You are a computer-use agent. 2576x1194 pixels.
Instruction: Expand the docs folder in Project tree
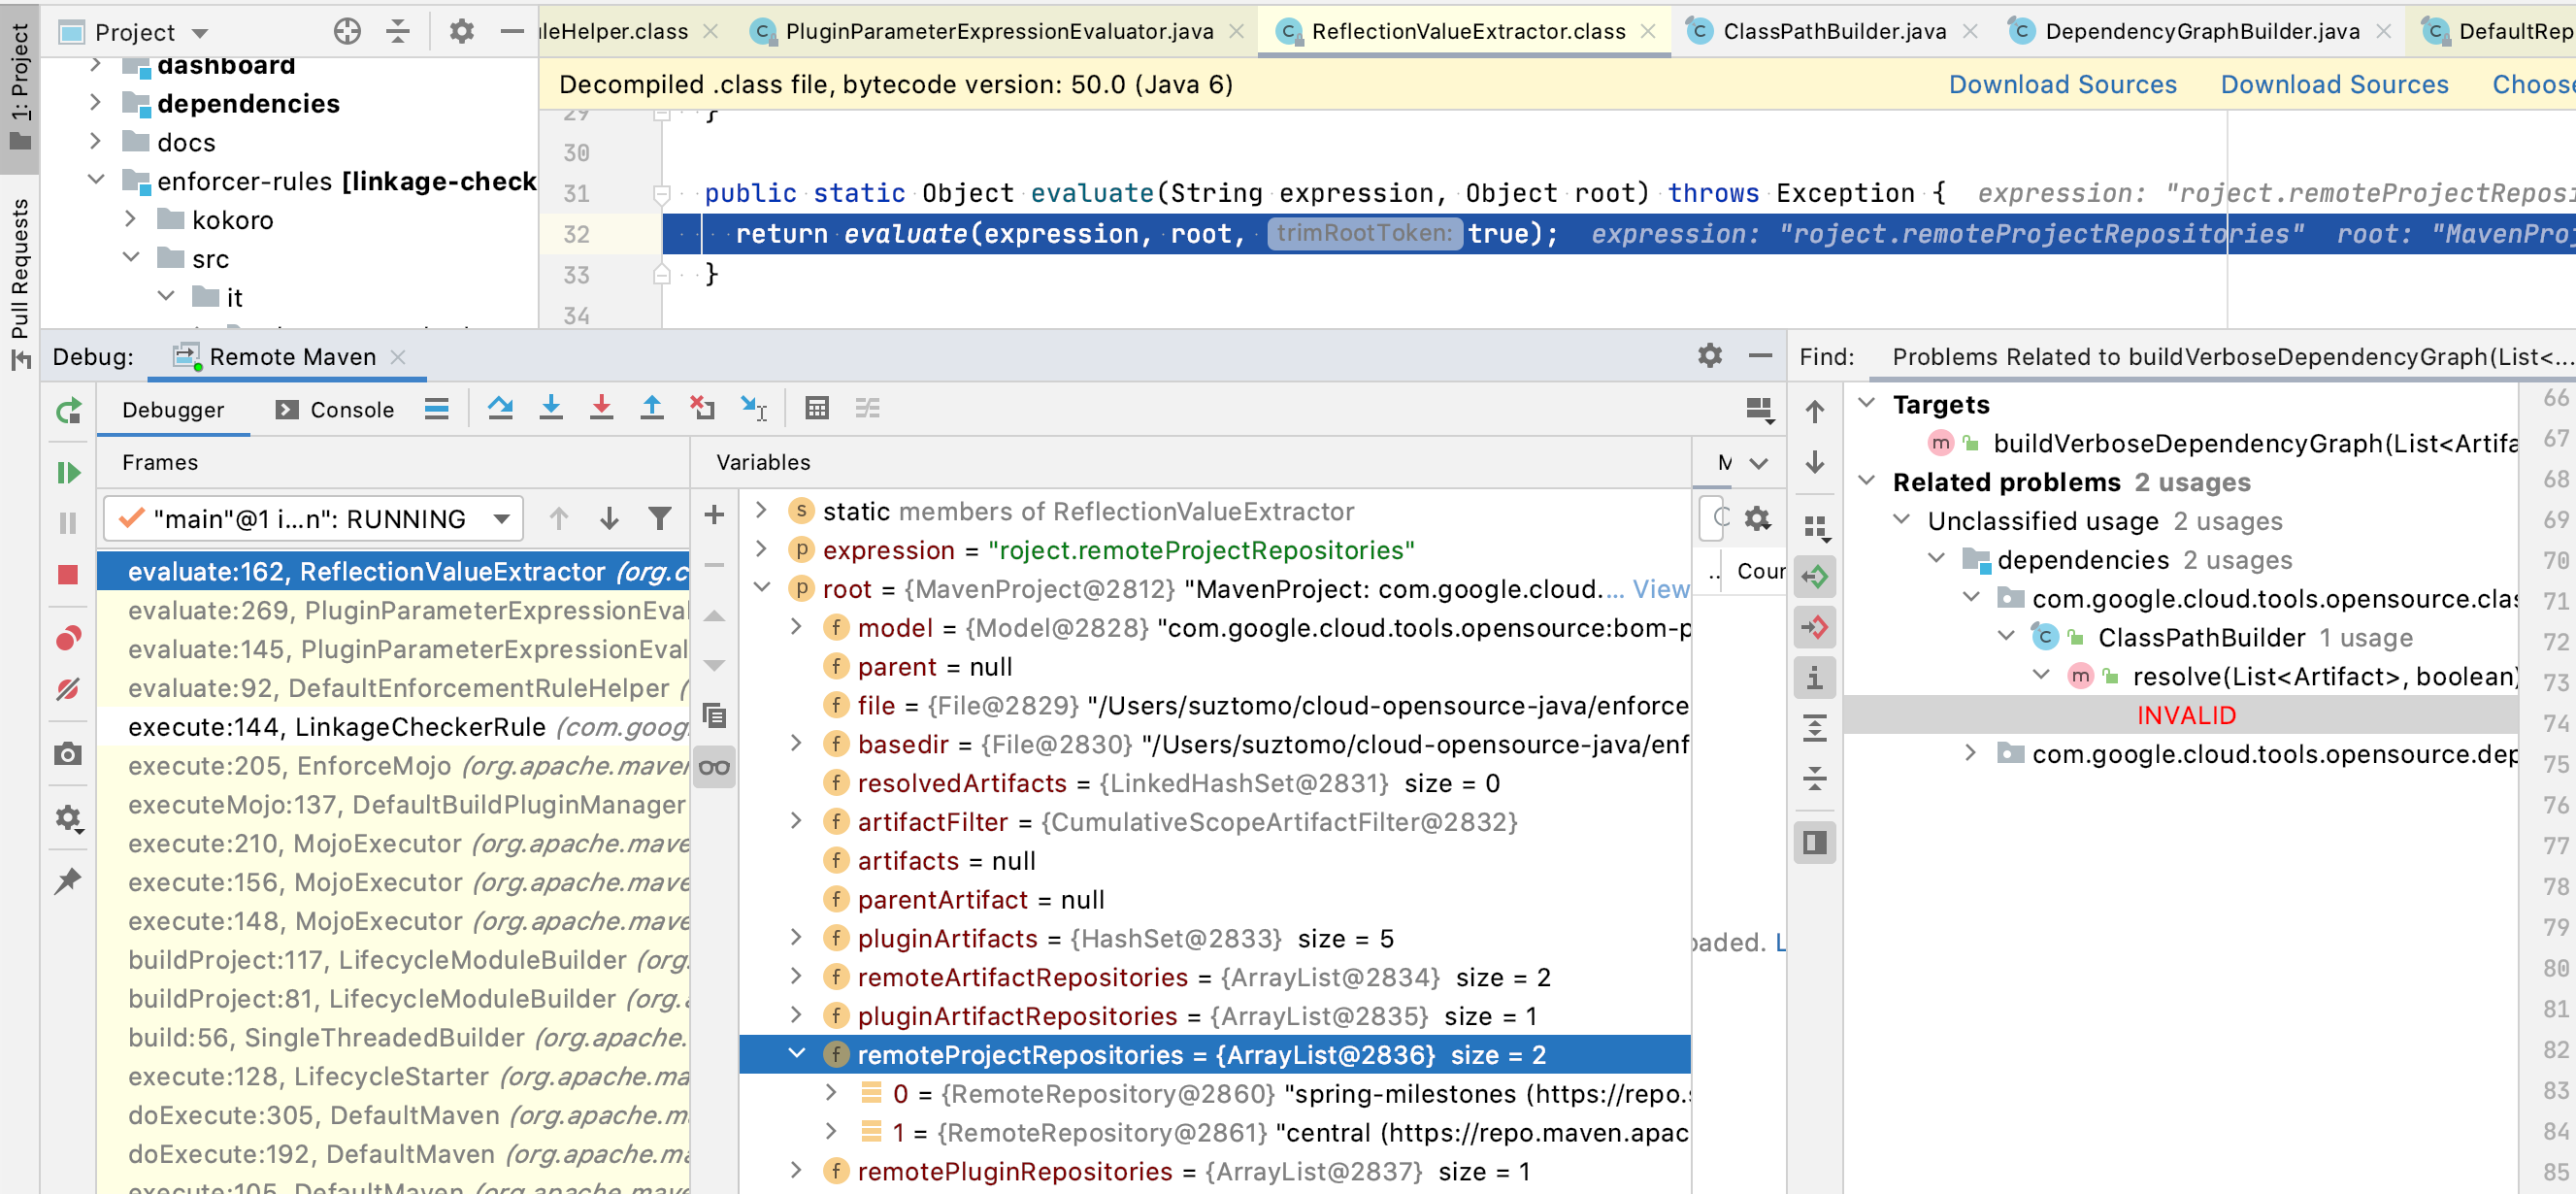click(x=96, y=141)
